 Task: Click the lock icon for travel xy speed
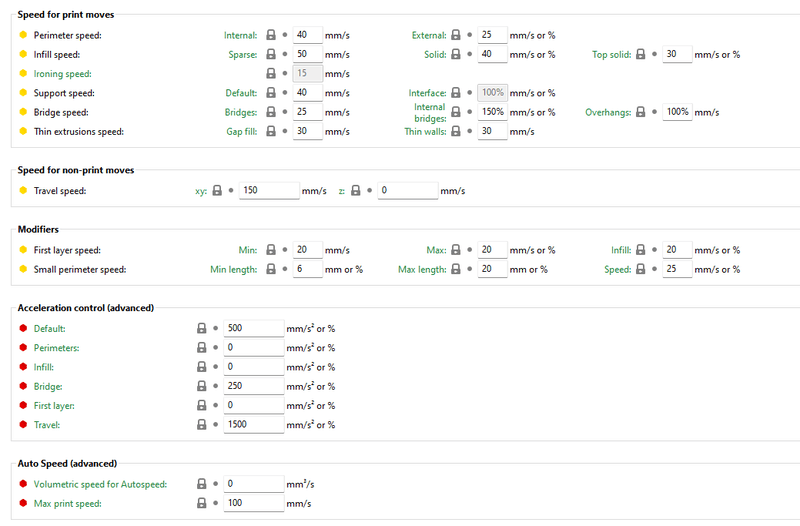tap(216, 189)
